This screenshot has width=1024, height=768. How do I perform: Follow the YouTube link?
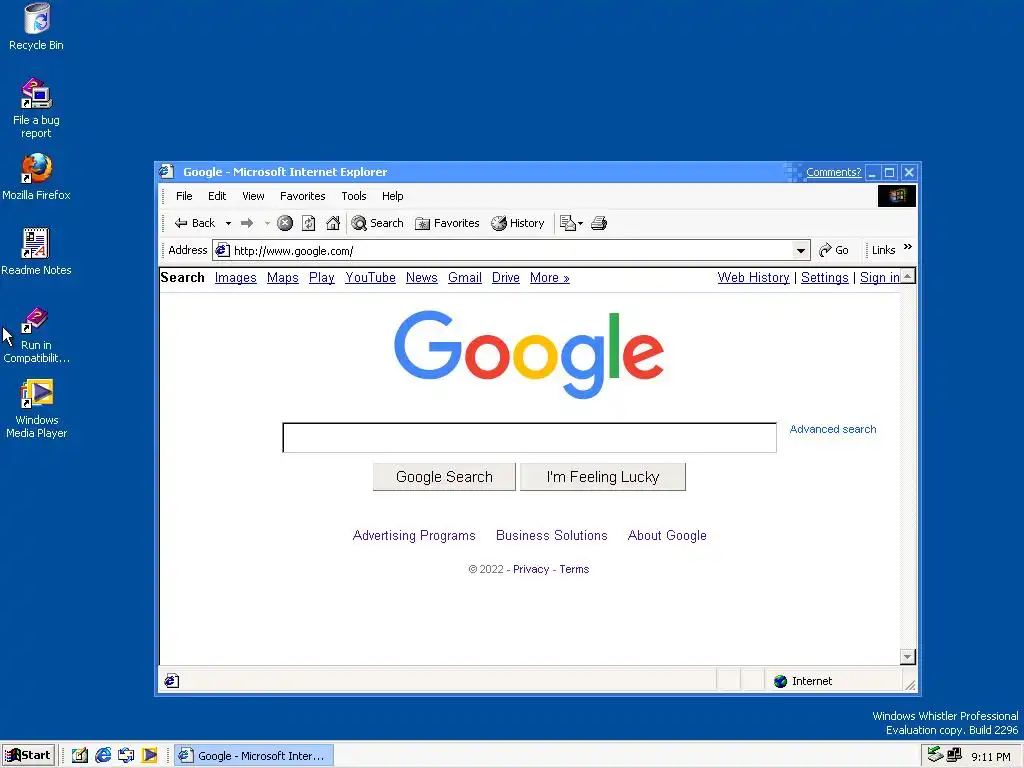(370, 278)
